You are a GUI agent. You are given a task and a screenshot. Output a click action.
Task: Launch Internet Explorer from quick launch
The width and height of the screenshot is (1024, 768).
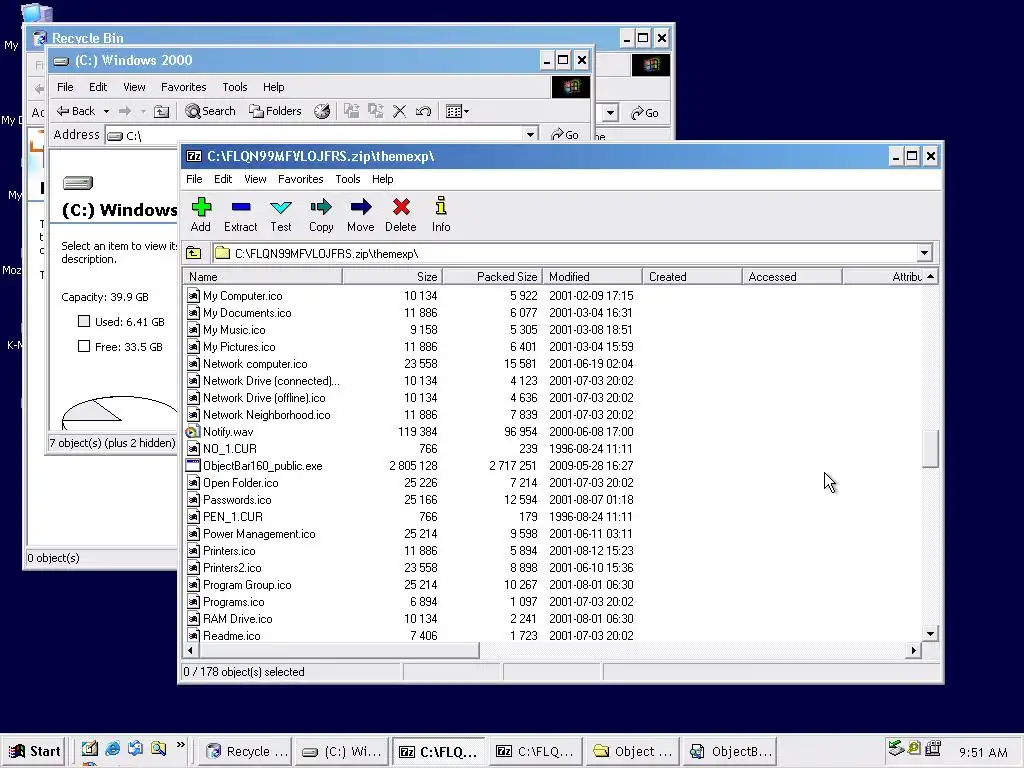click(x=112, y=749)
